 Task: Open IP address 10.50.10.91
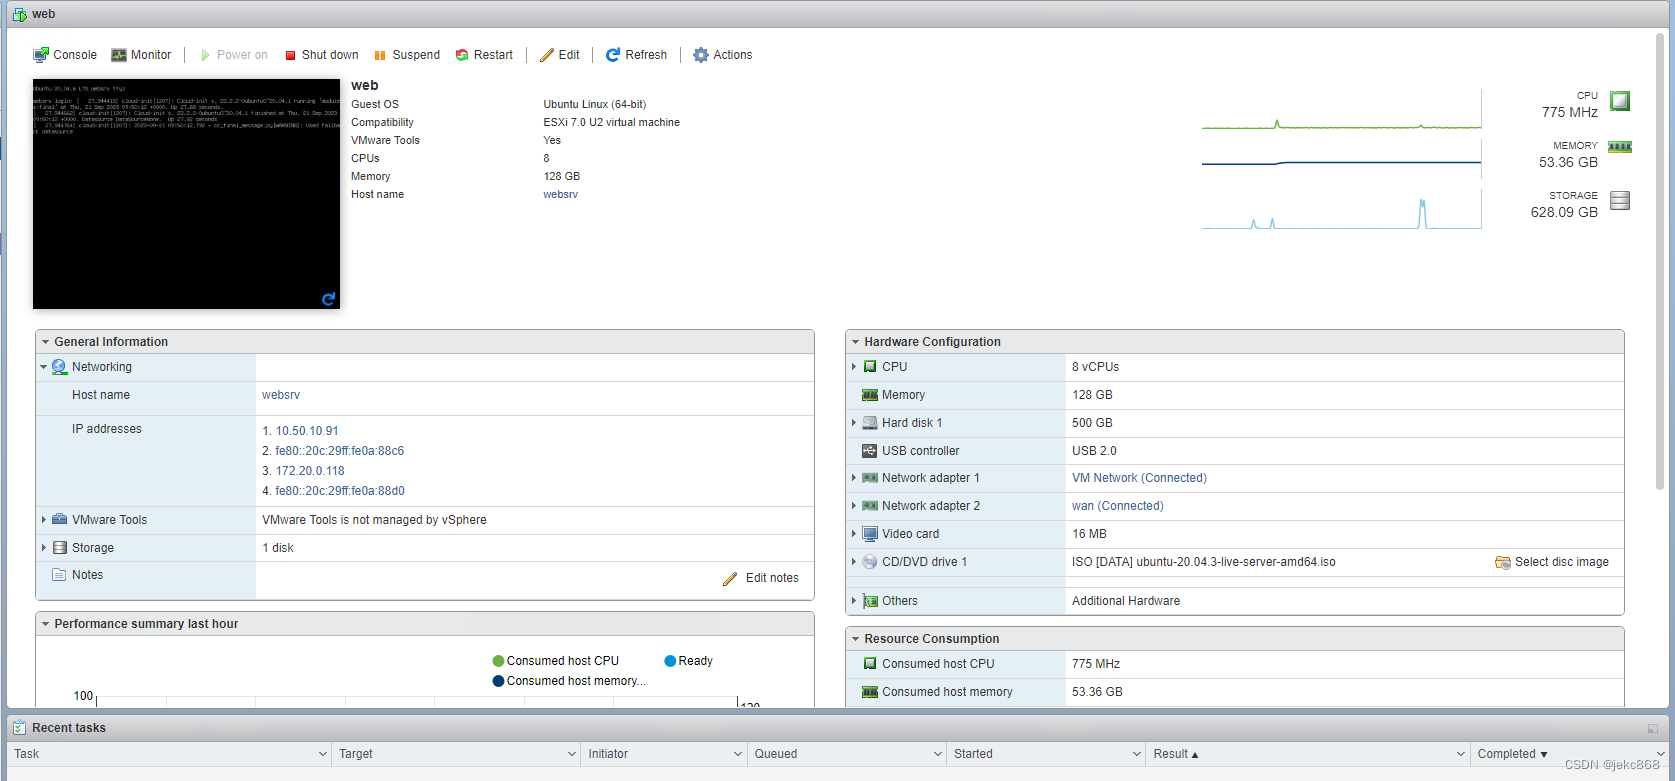307,431
